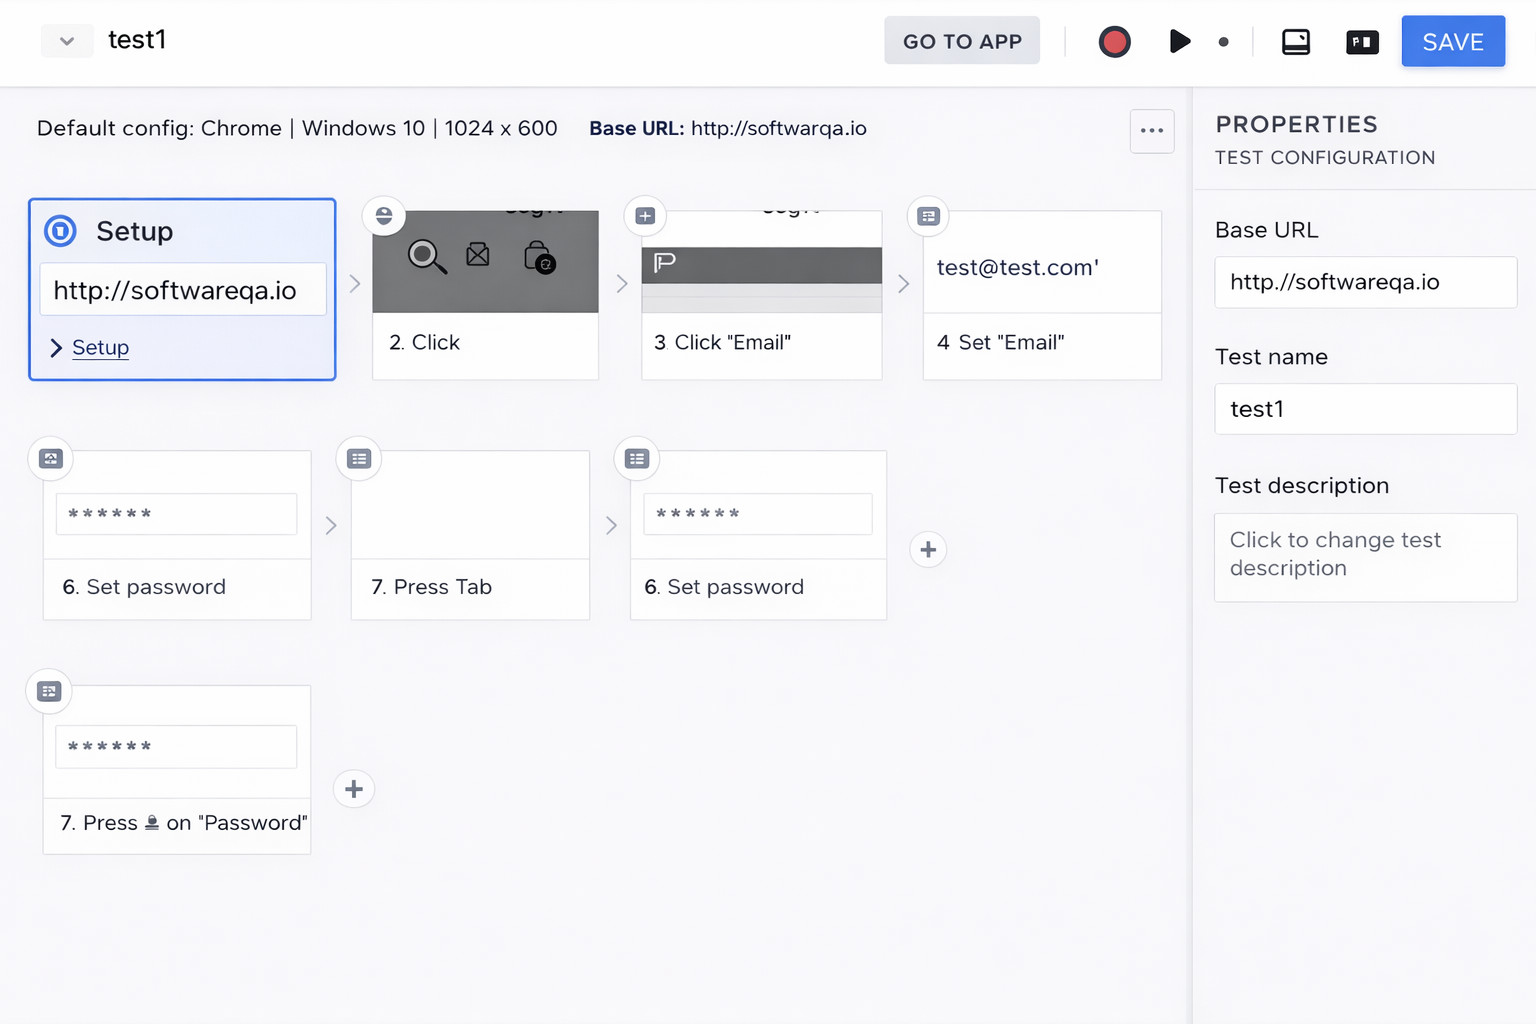Click the layout panel icon in toolbar
The image size is (1536, 1024).
1295,42
